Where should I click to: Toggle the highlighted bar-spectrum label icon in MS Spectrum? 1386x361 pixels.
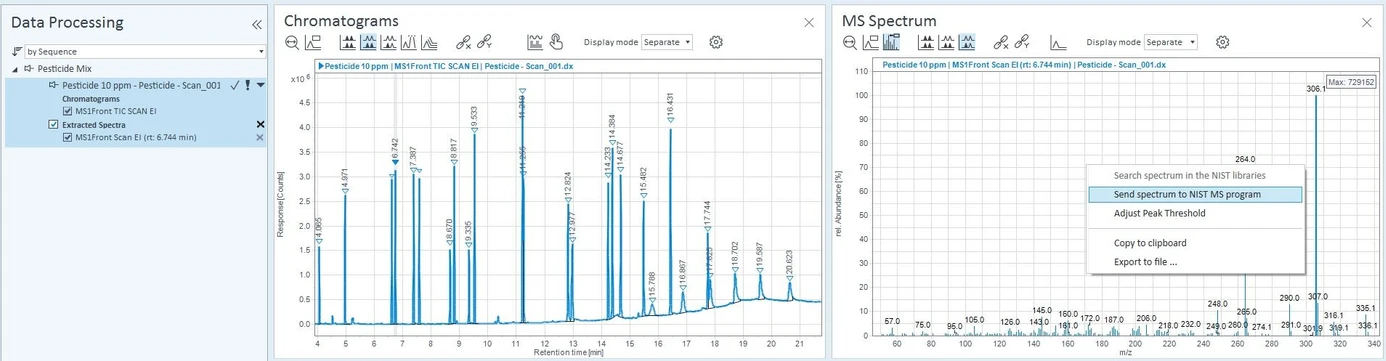(891, 42)
